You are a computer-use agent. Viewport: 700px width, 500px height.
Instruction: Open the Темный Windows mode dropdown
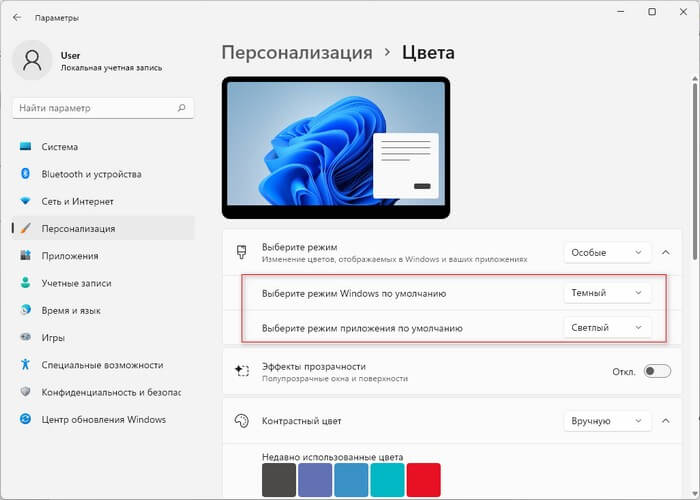pyautogui.click(x=607, y=293)
